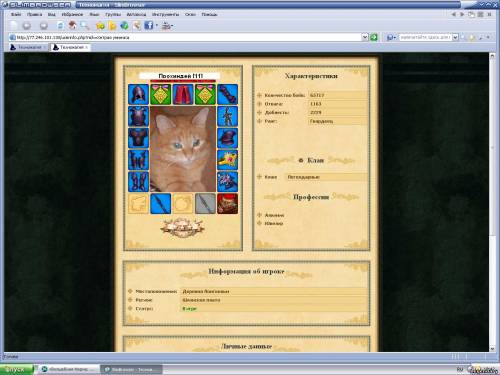Viewport: 500px width, 375px height.
Task: Select the red pants equipment slot
Action: (x=183, y=94)
